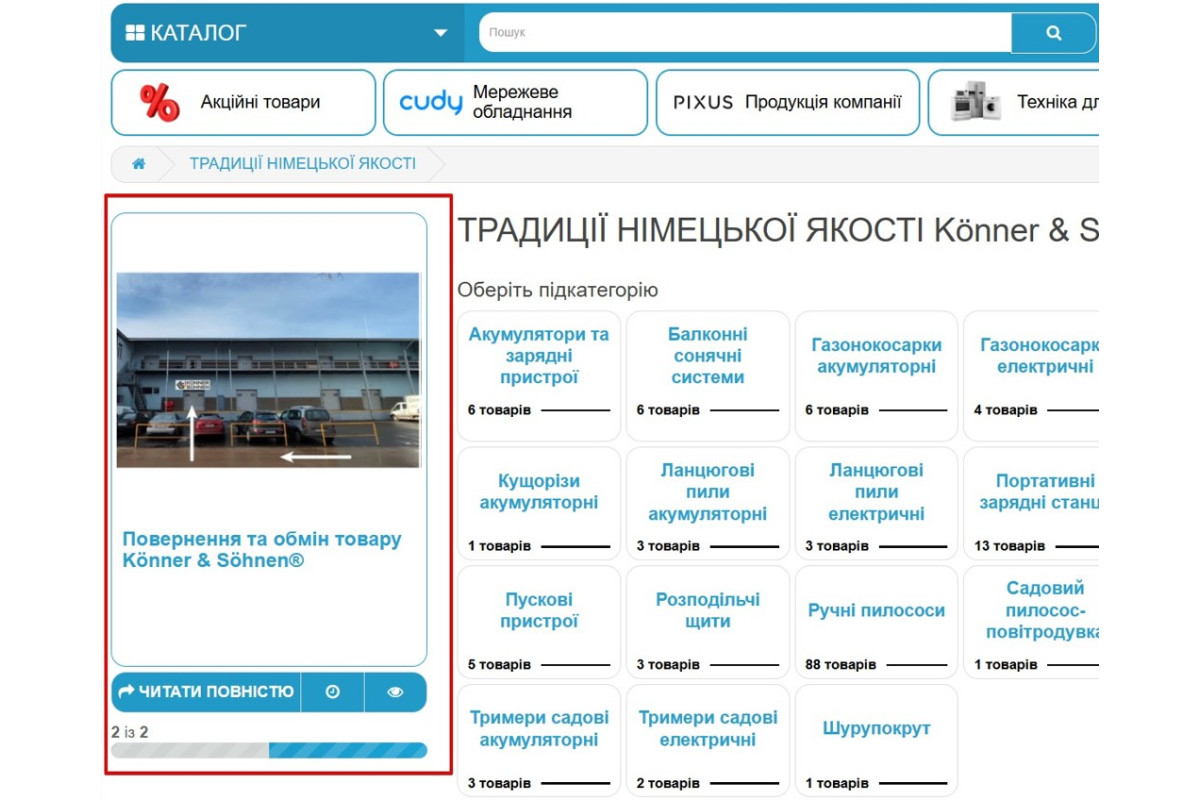Click ЧИТАТИ ПОВНІСТЮ button

coord(206,692)
